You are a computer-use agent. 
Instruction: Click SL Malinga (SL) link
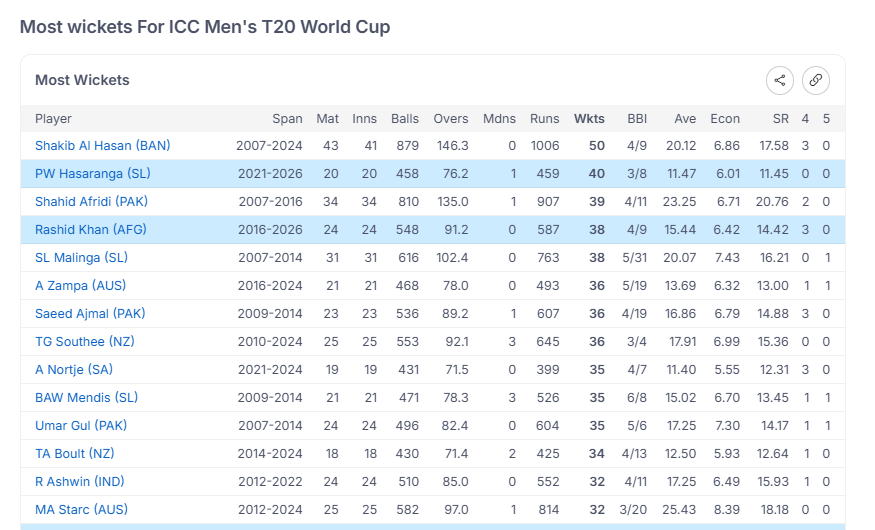[81, 258]
